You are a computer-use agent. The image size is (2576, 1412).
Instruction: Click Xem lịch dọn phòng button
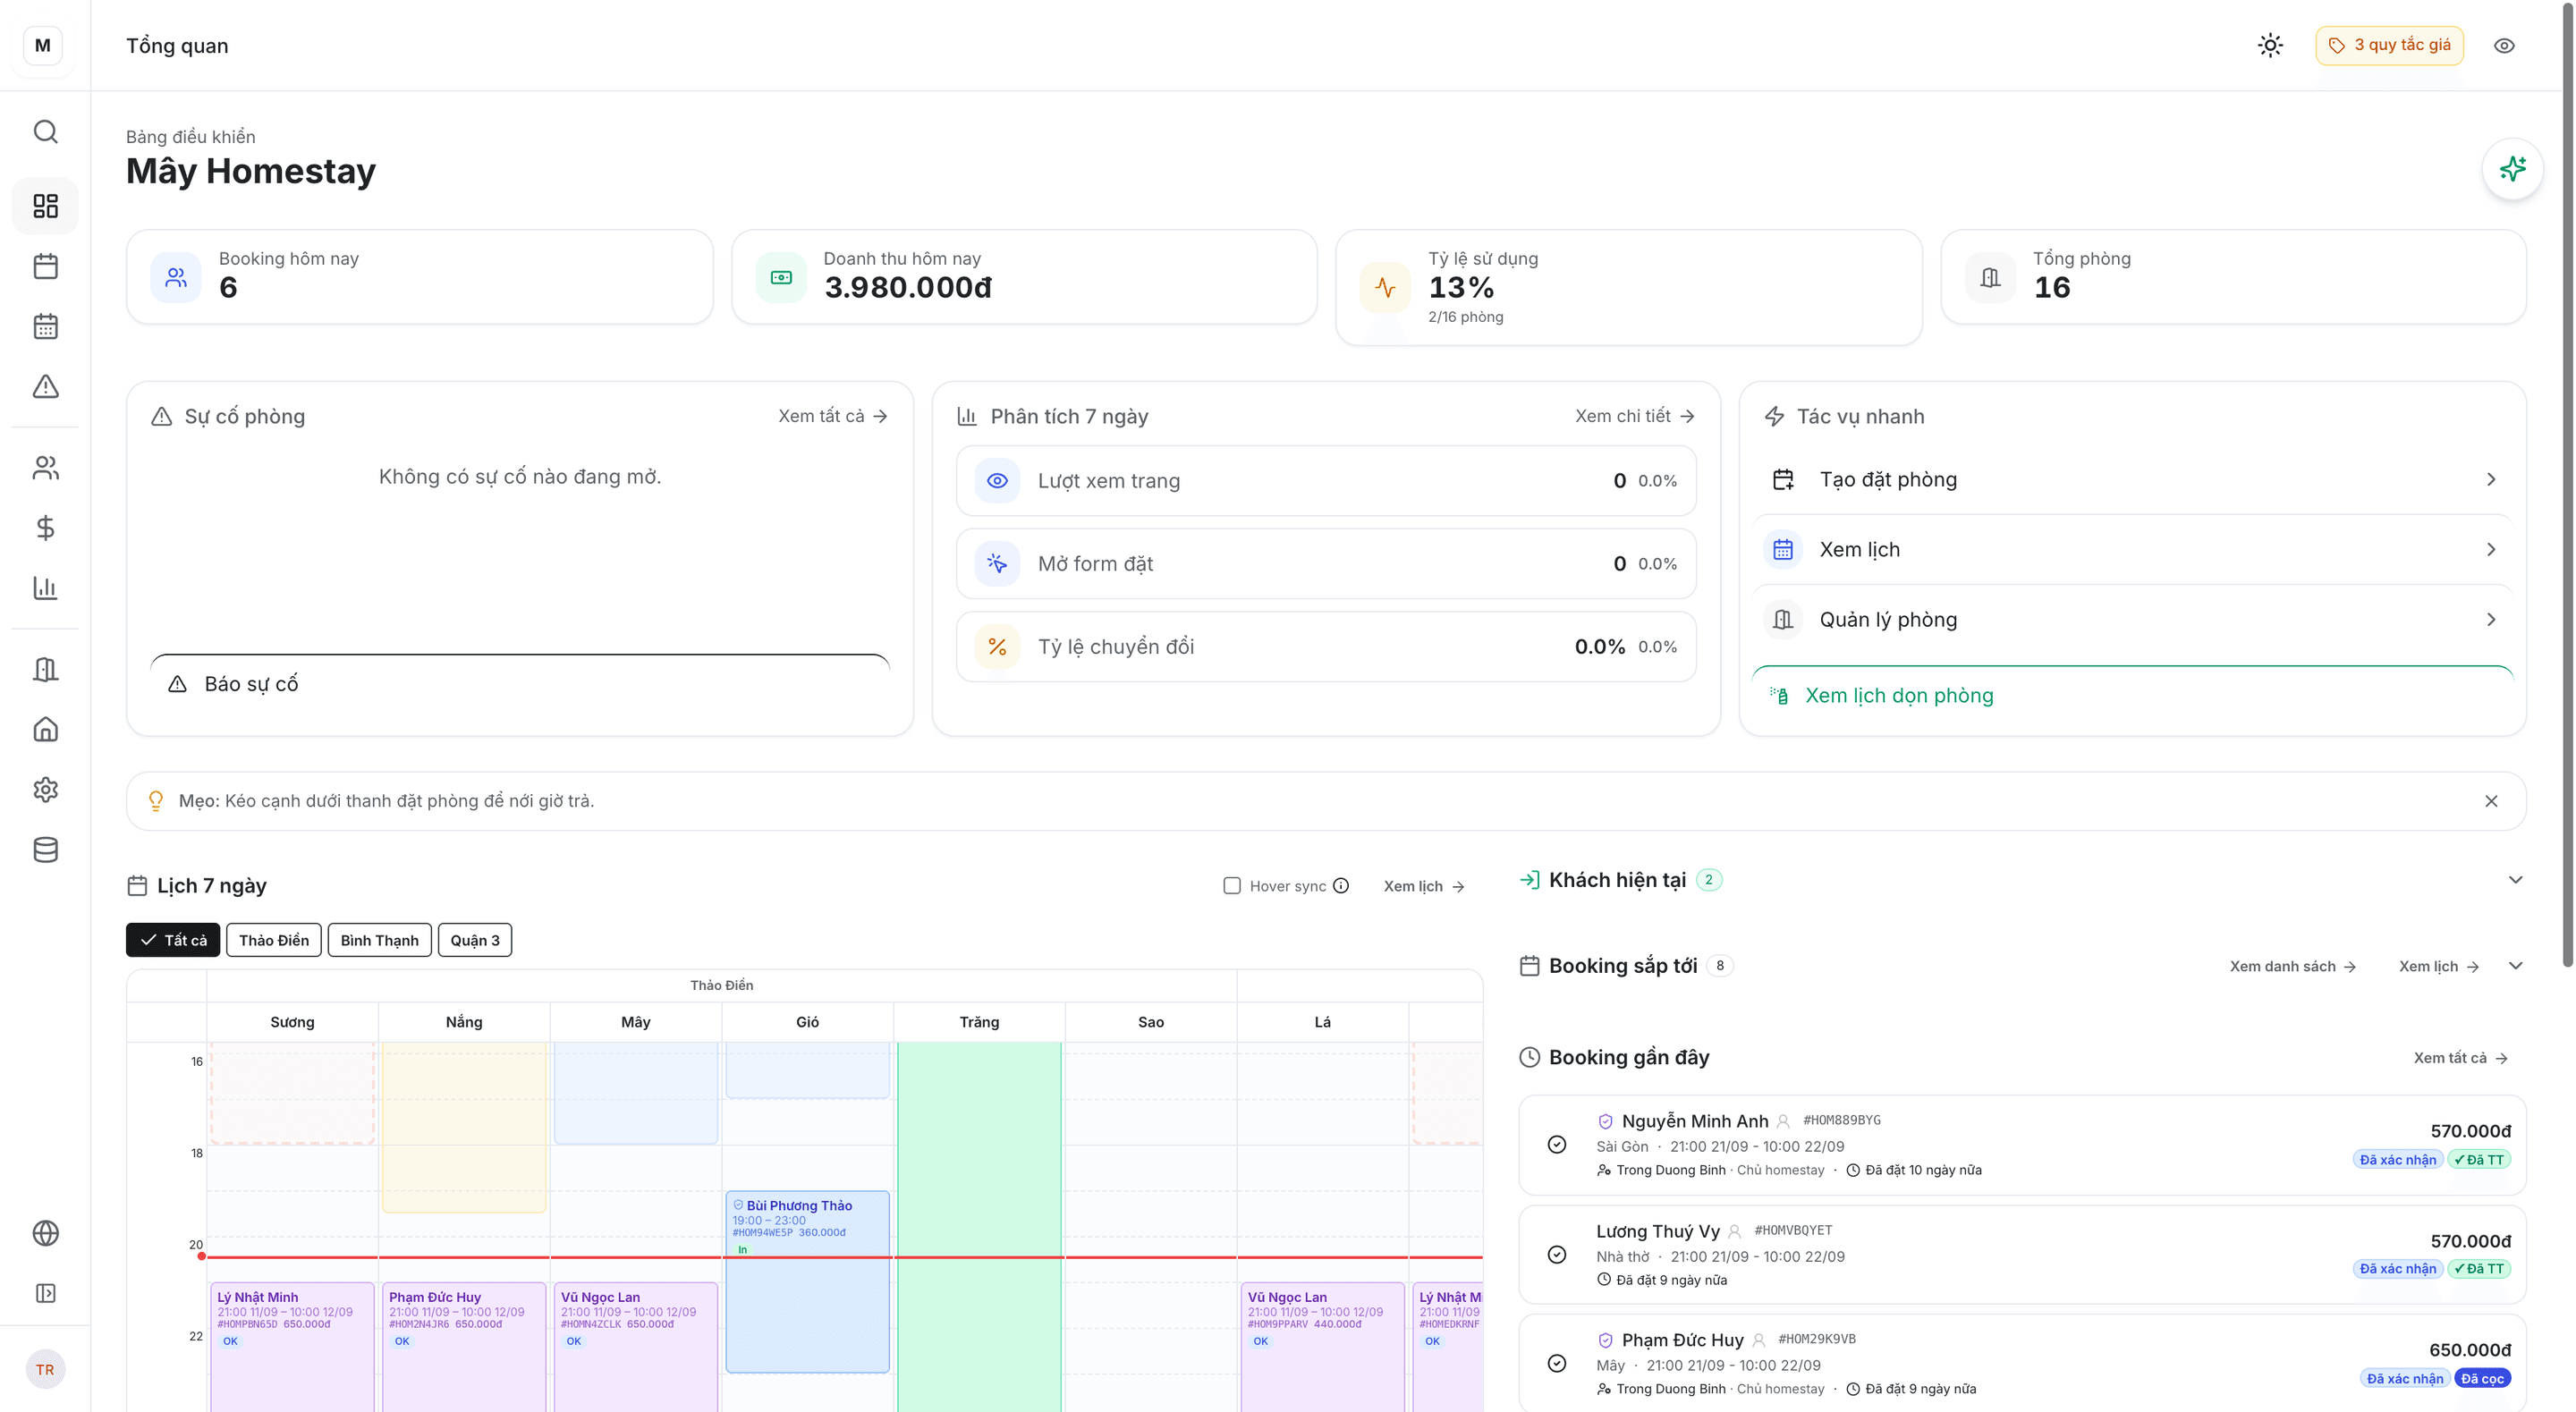2132,695
